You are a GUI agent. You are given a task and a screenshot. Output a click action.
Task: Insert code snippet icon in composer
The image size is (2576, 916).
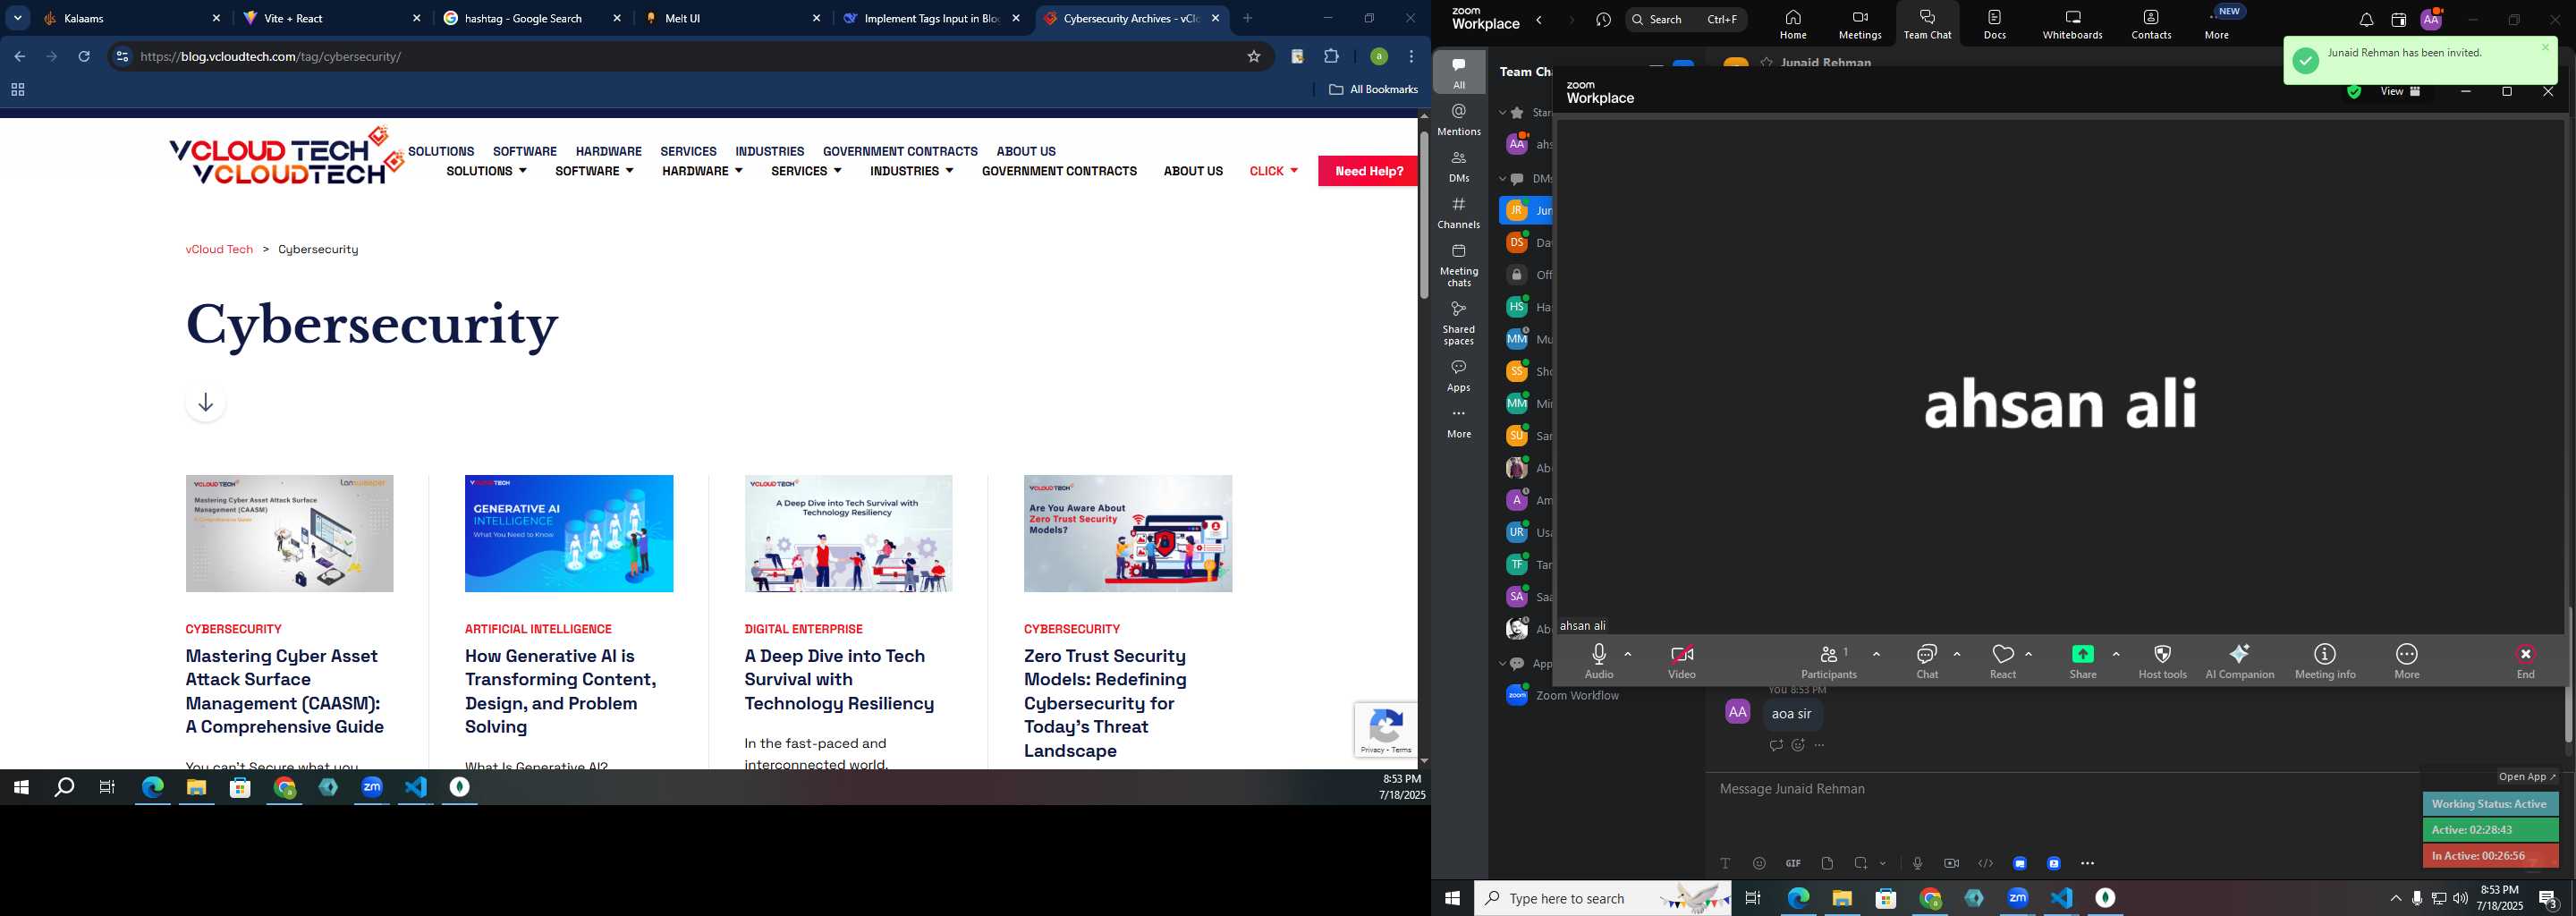1985,863
